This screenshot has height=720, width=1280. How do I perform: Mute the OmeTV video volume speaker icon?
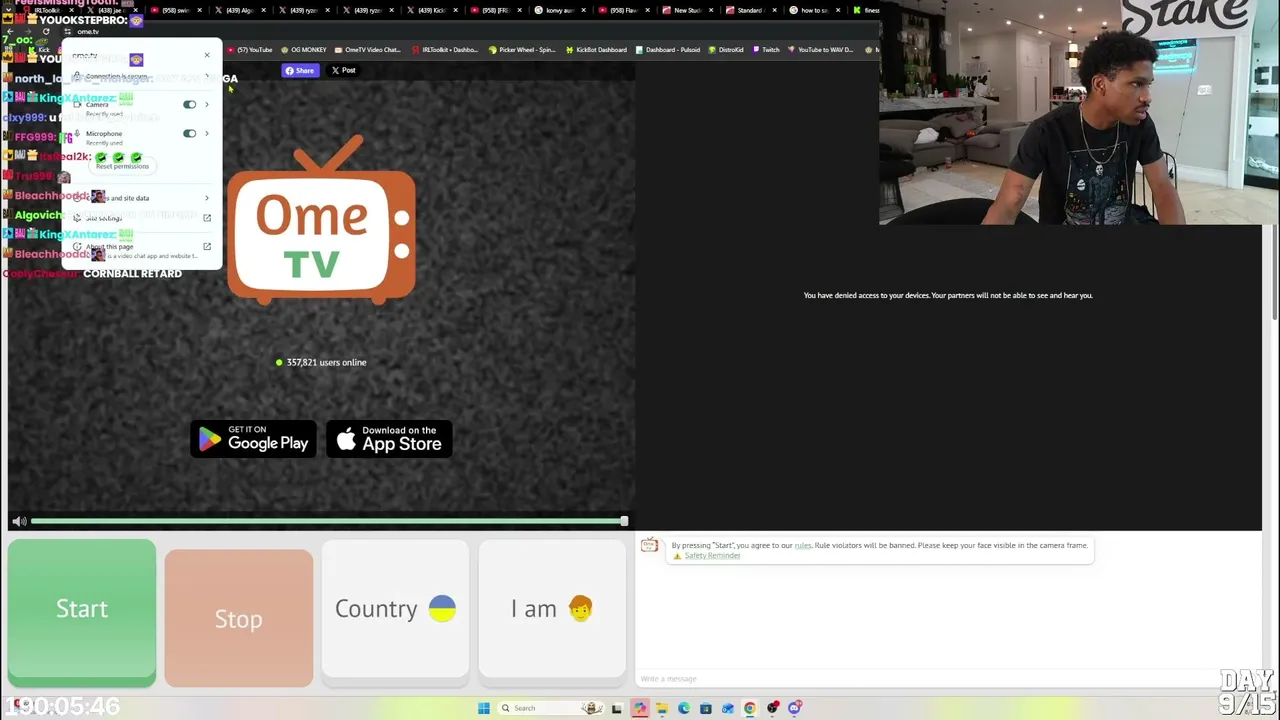19,521
